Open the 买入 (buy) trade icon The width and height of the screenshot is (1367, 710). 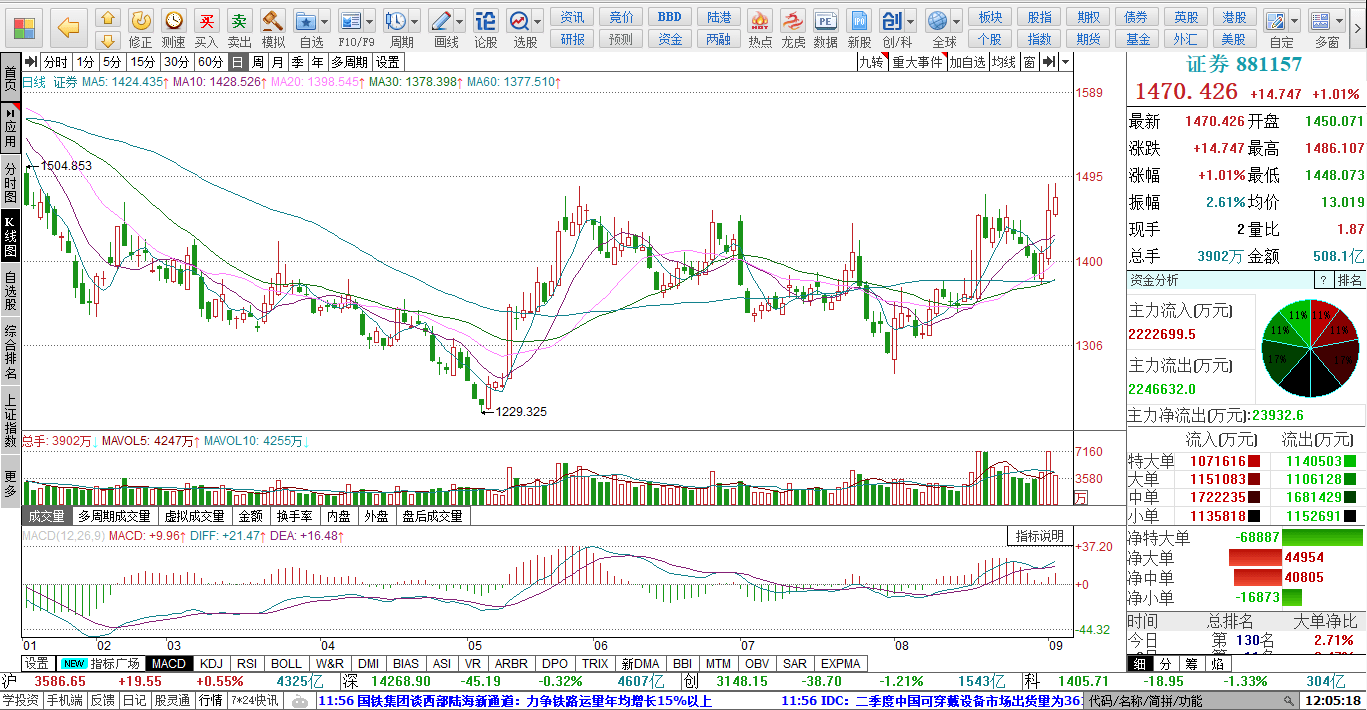point(206,27)
